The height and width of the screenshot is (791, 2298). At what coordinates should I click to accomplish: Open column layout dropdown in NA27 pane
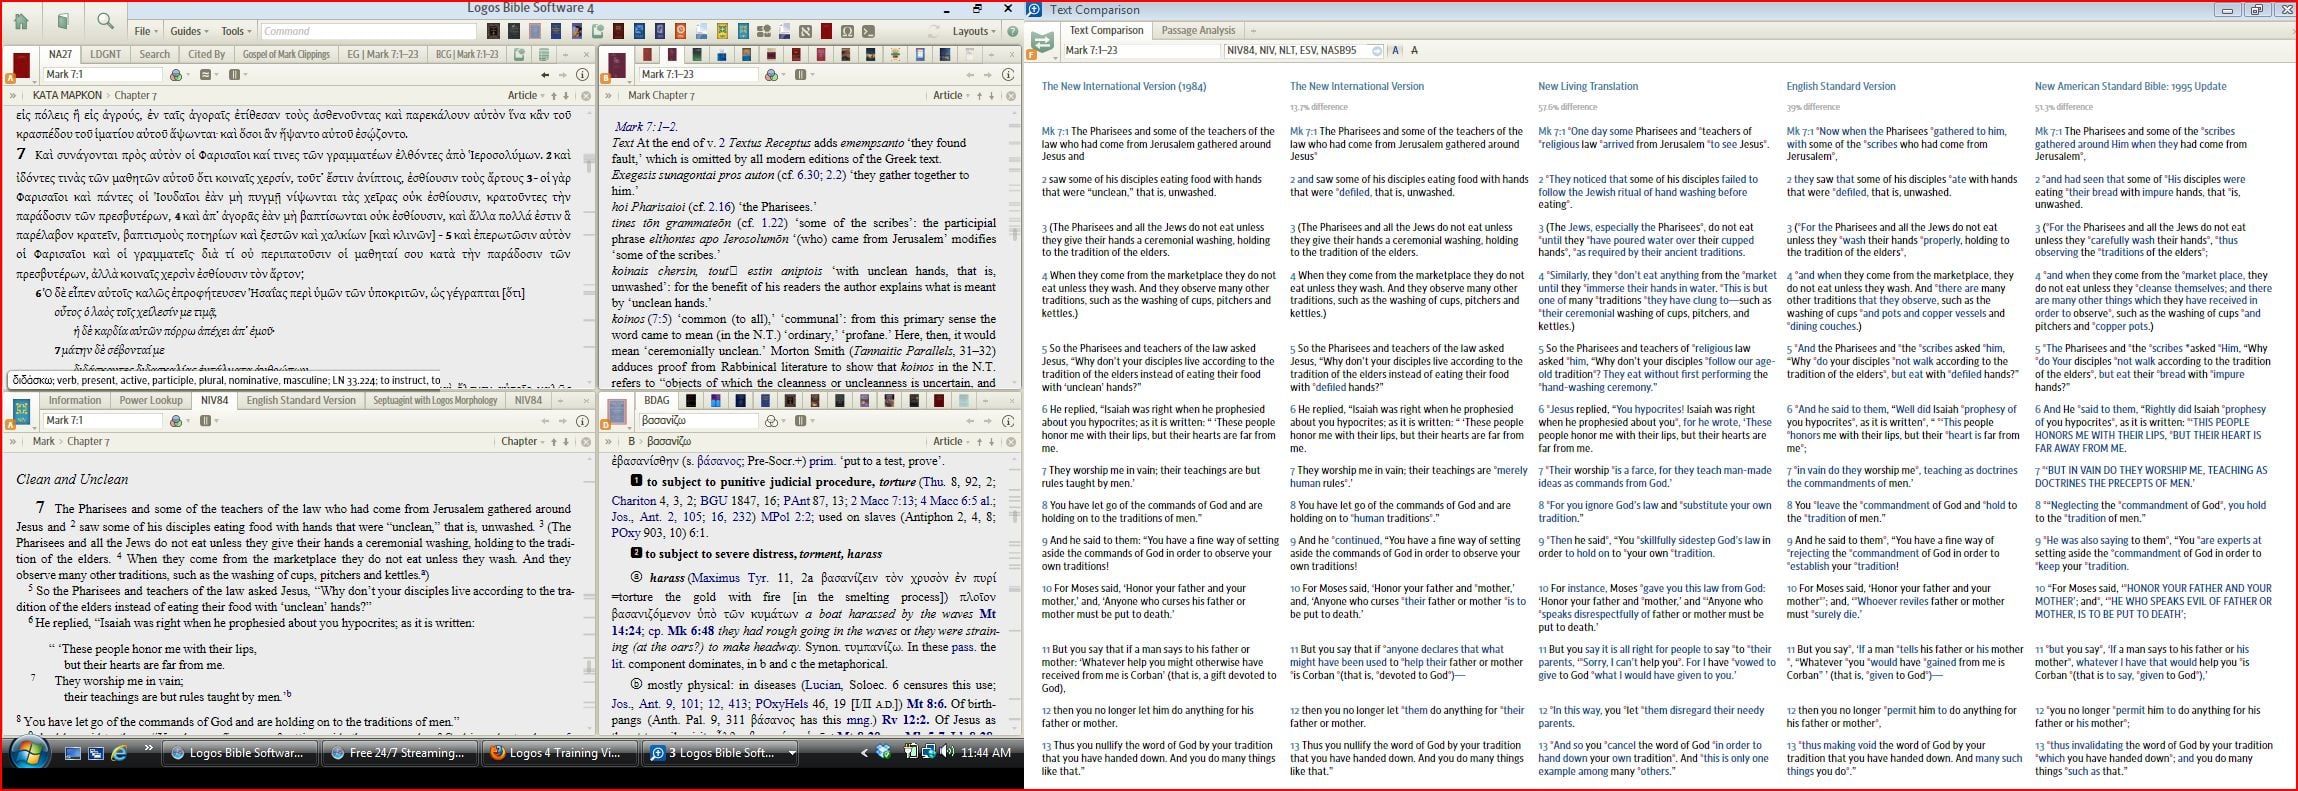237,75
